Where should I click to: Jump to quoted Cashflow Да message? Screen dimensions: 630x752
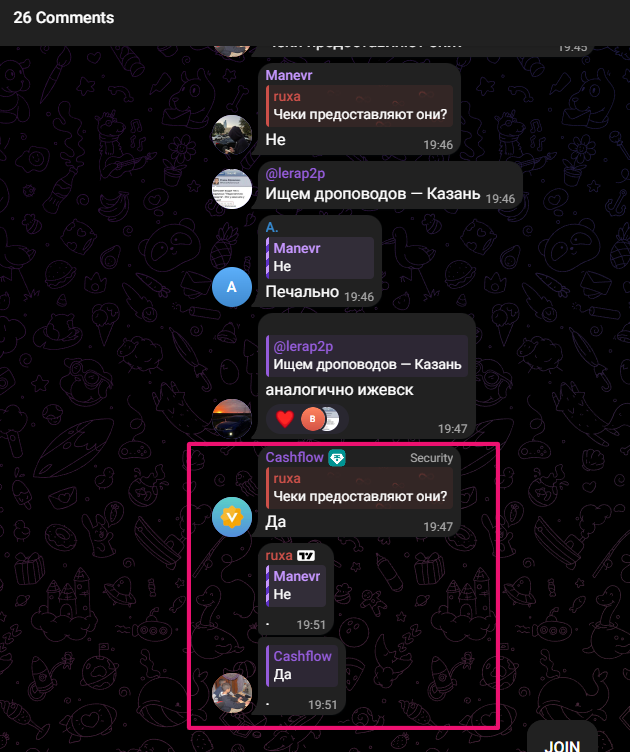point(302,666)
